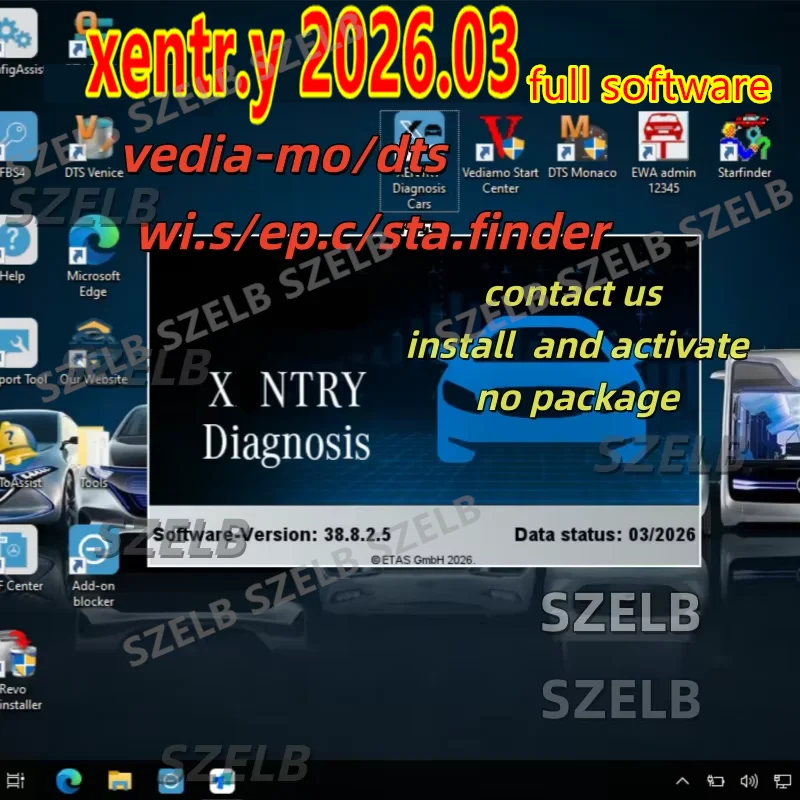Open the EWA admin 12345 shortcut
800x800 pixels.
click(x=663, y=154)
